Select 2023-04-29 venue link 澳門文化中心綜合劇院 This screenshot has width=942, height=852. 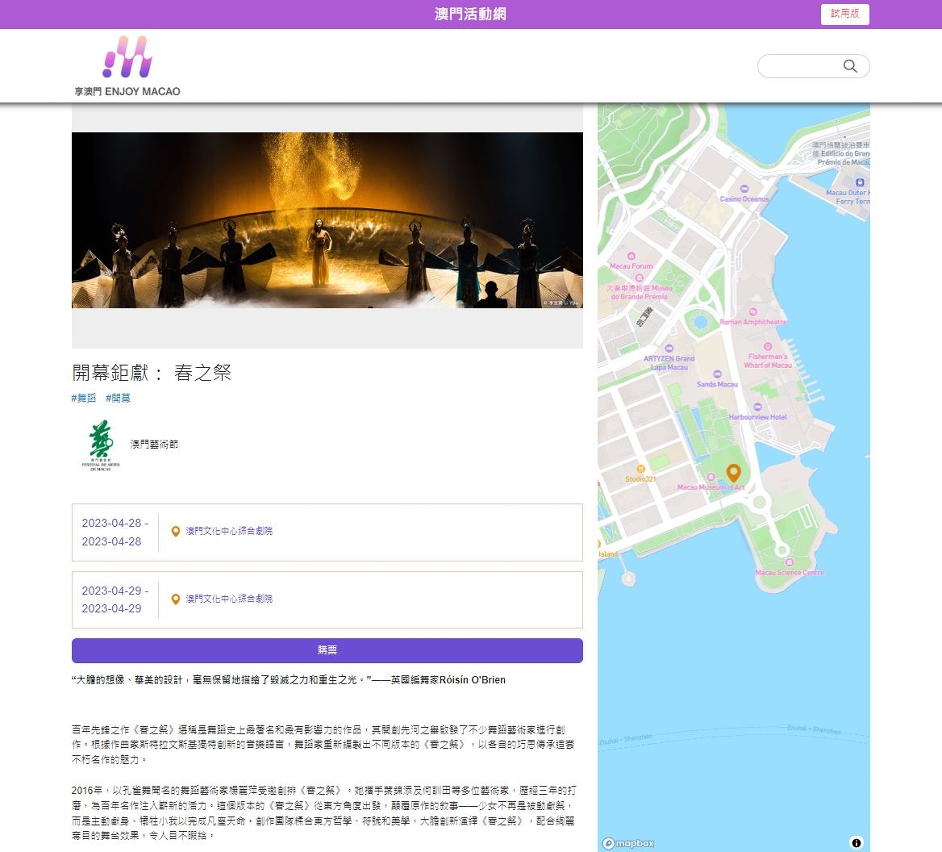click(229, 599)
